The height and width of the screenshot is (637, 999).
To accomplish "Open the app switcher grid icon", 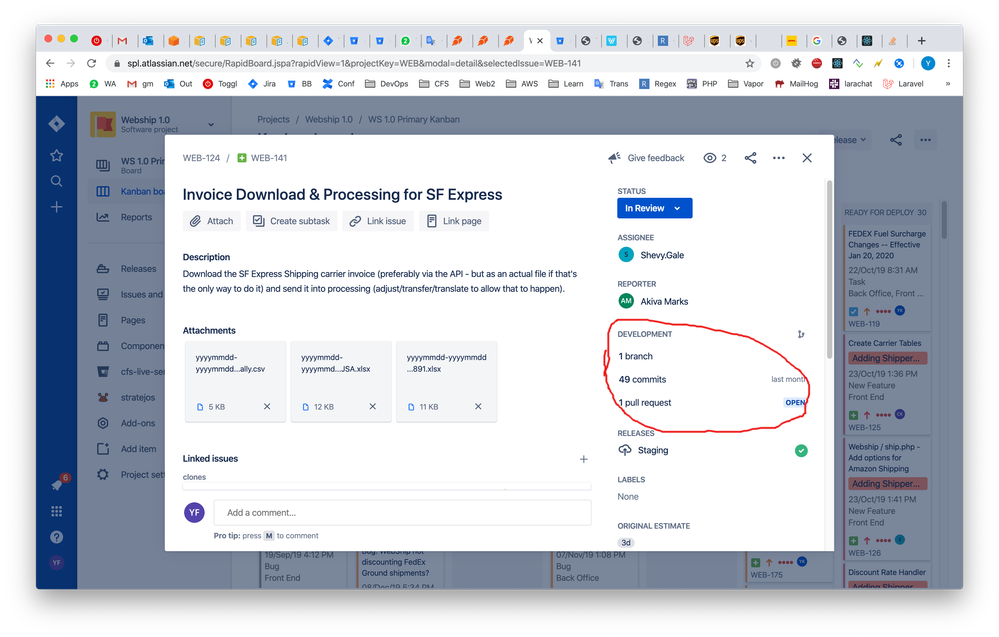I will point(57,512).
